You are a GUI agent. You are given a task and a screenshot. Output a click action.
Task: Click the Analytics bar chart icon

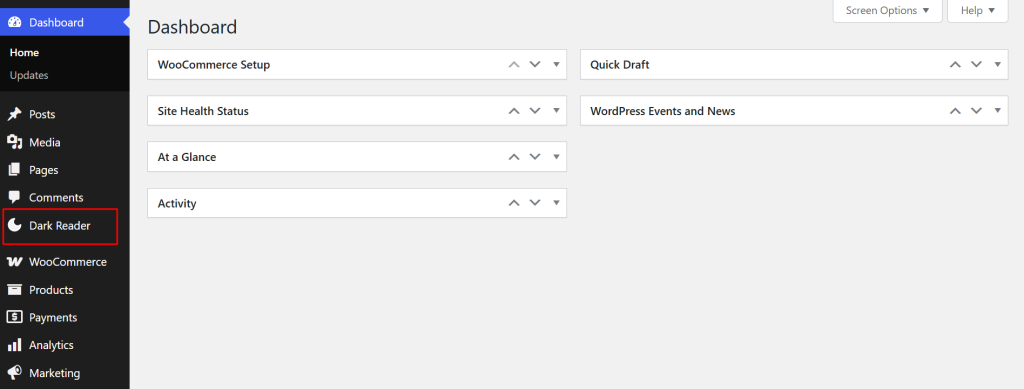click(14, 345)
